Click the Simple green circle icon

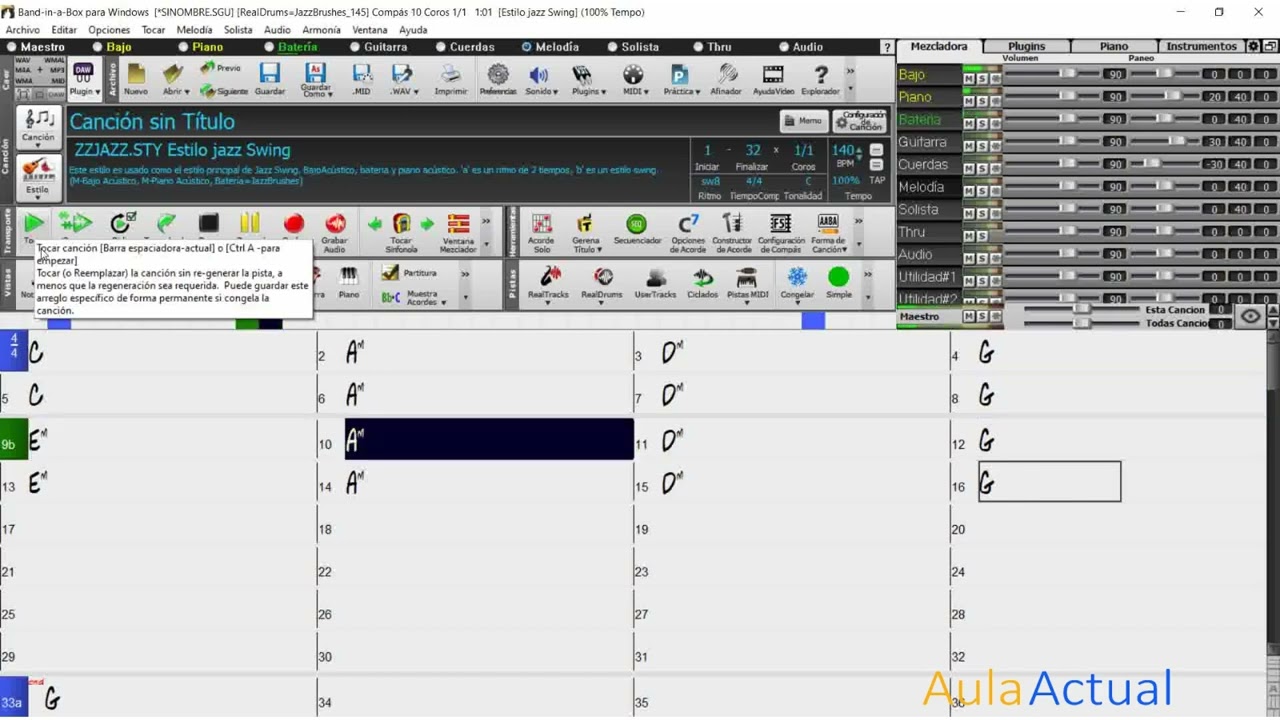click(x=839, y=283)
